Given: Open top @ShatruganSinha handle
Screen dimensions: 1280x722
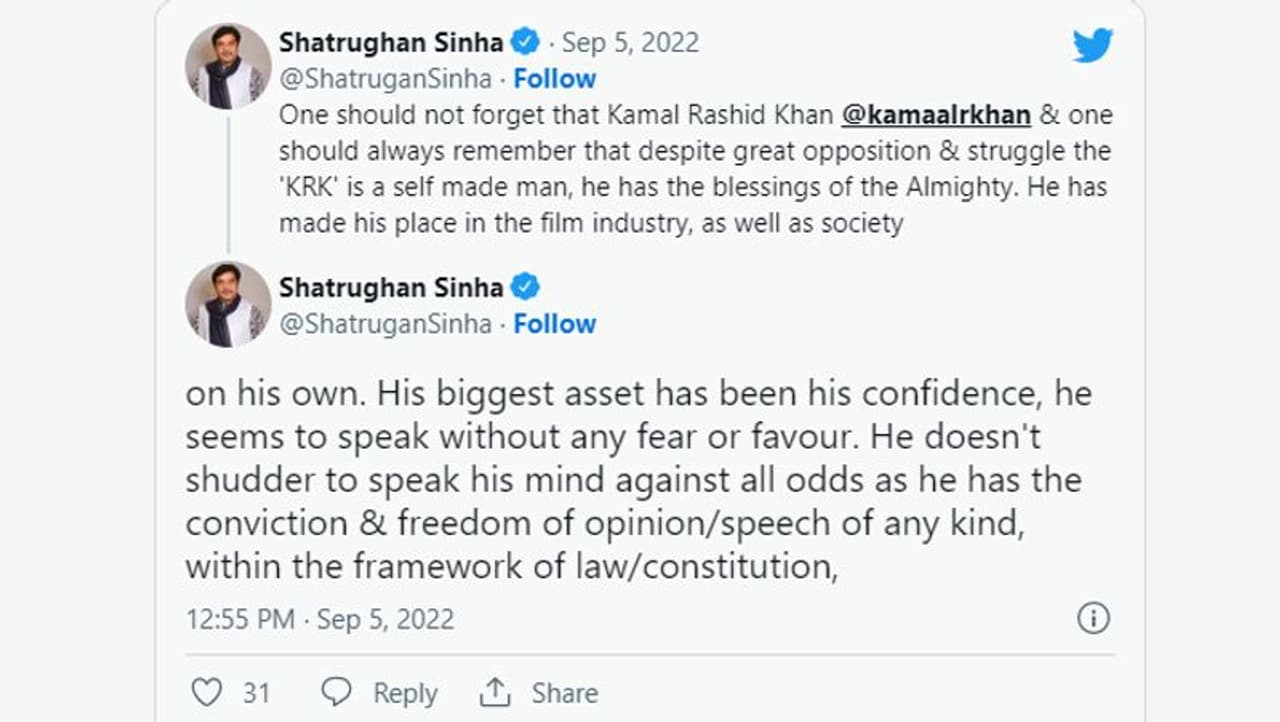Looking at the screenshot, I should 385,78.
